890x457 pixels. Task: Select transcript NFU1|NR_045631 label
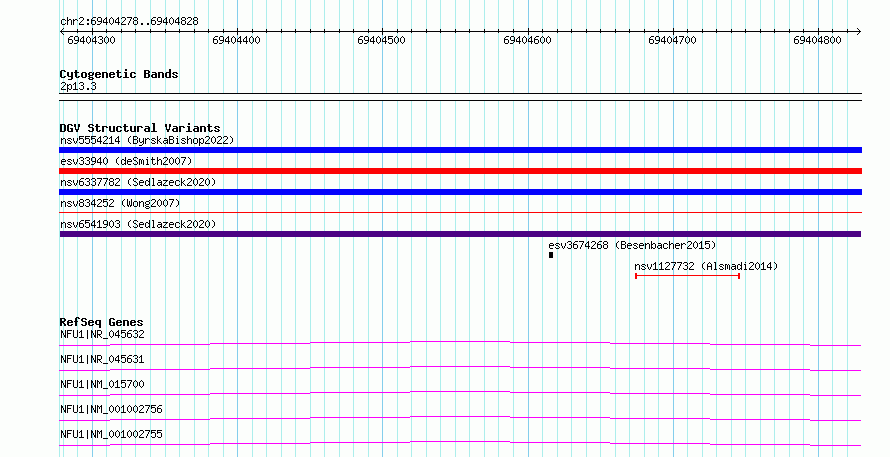click(102, 359)
